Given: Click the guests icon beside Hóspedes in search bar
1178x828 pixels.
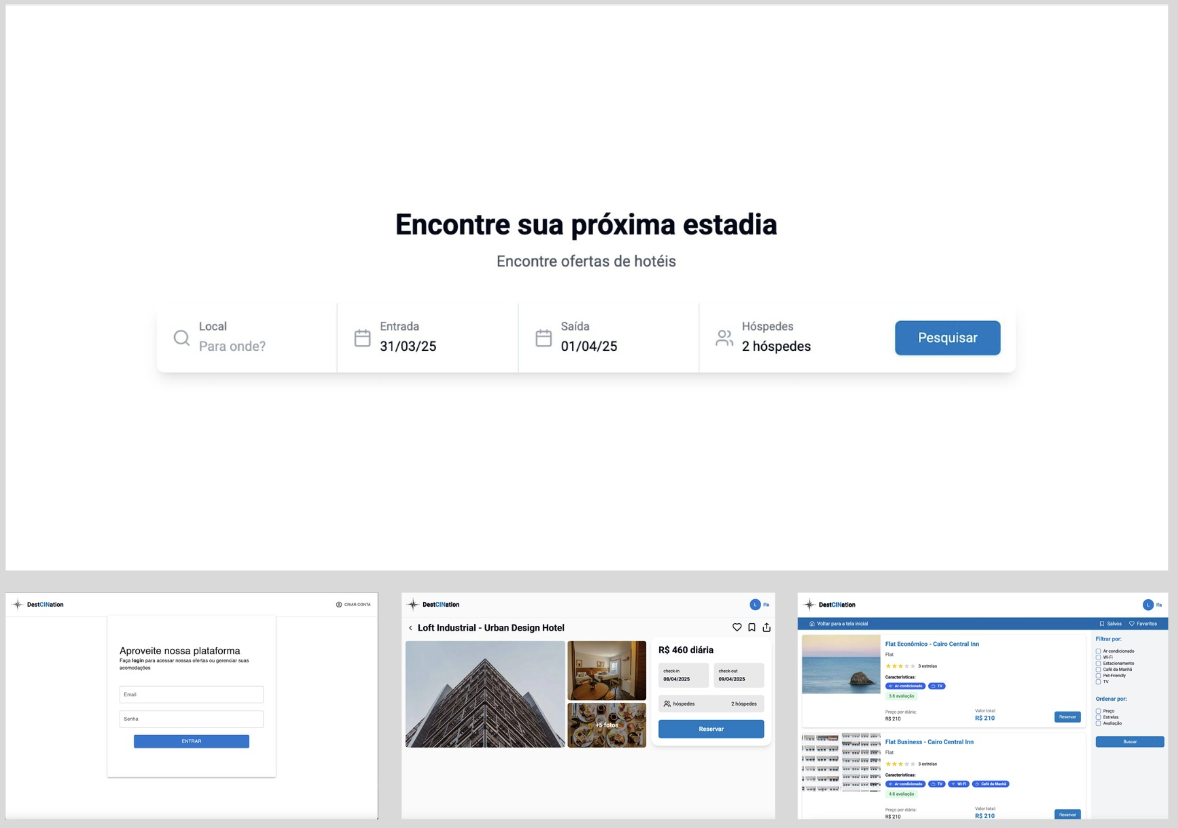Looking at the screenshot, I should click(x=724, y=337).
